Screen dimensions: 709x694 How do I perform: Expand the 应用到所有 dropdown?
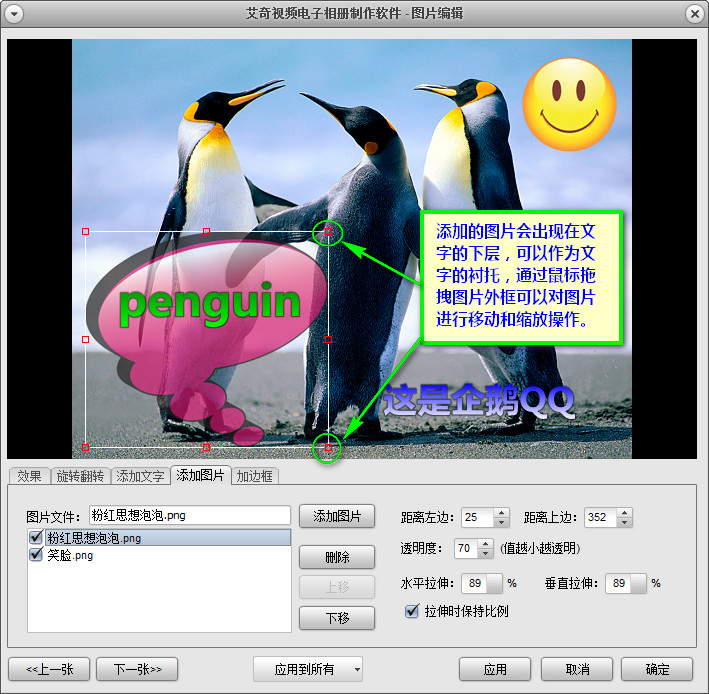pyautogui.click(x=357, y=669)
